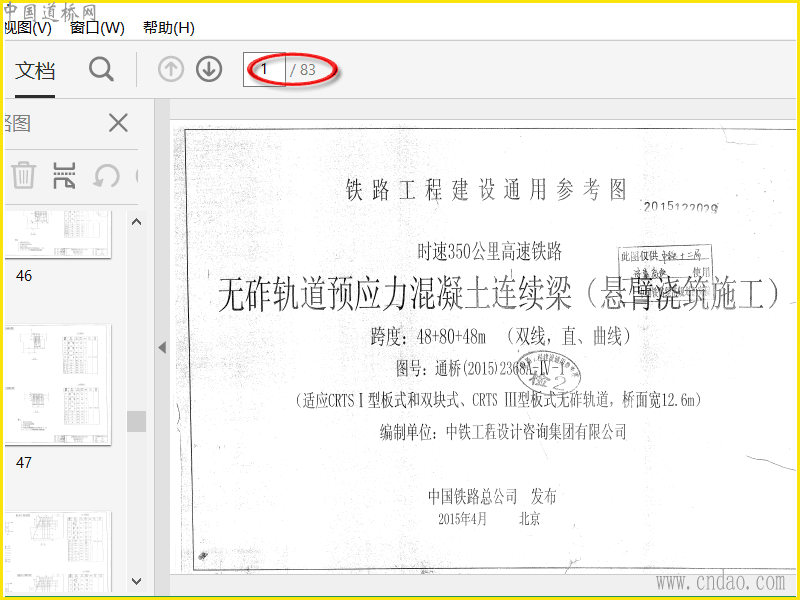Click the rotate page icon
The height and width of the screenshot is (600, 800).
click(106, 176)
